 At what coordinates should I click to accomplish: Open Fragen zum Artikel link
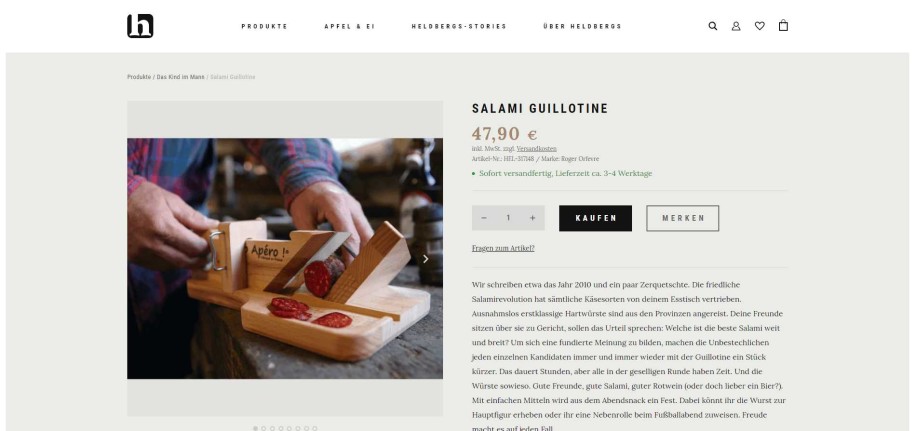click(x=503, y=248)
